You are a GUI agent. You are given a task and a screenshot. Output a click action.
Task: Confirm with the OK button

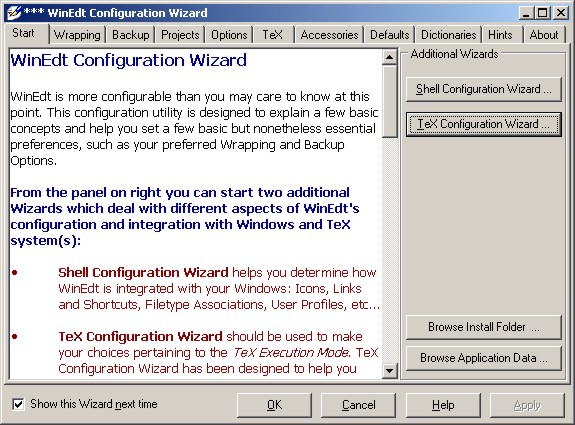[274, 405]
